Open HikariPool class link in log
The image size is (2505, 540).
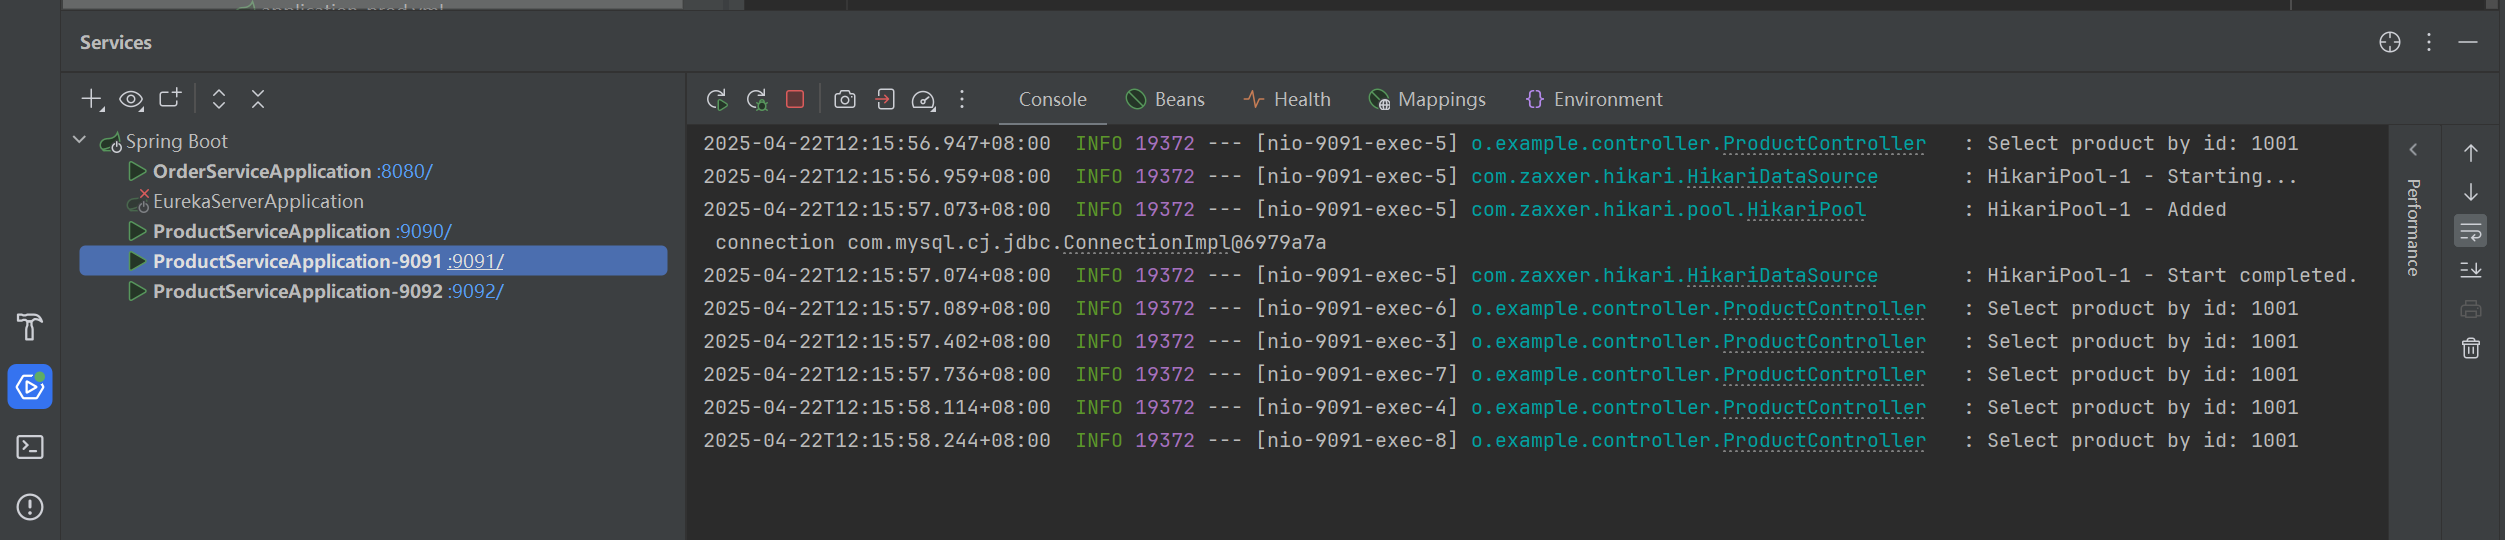(1805, 210)
